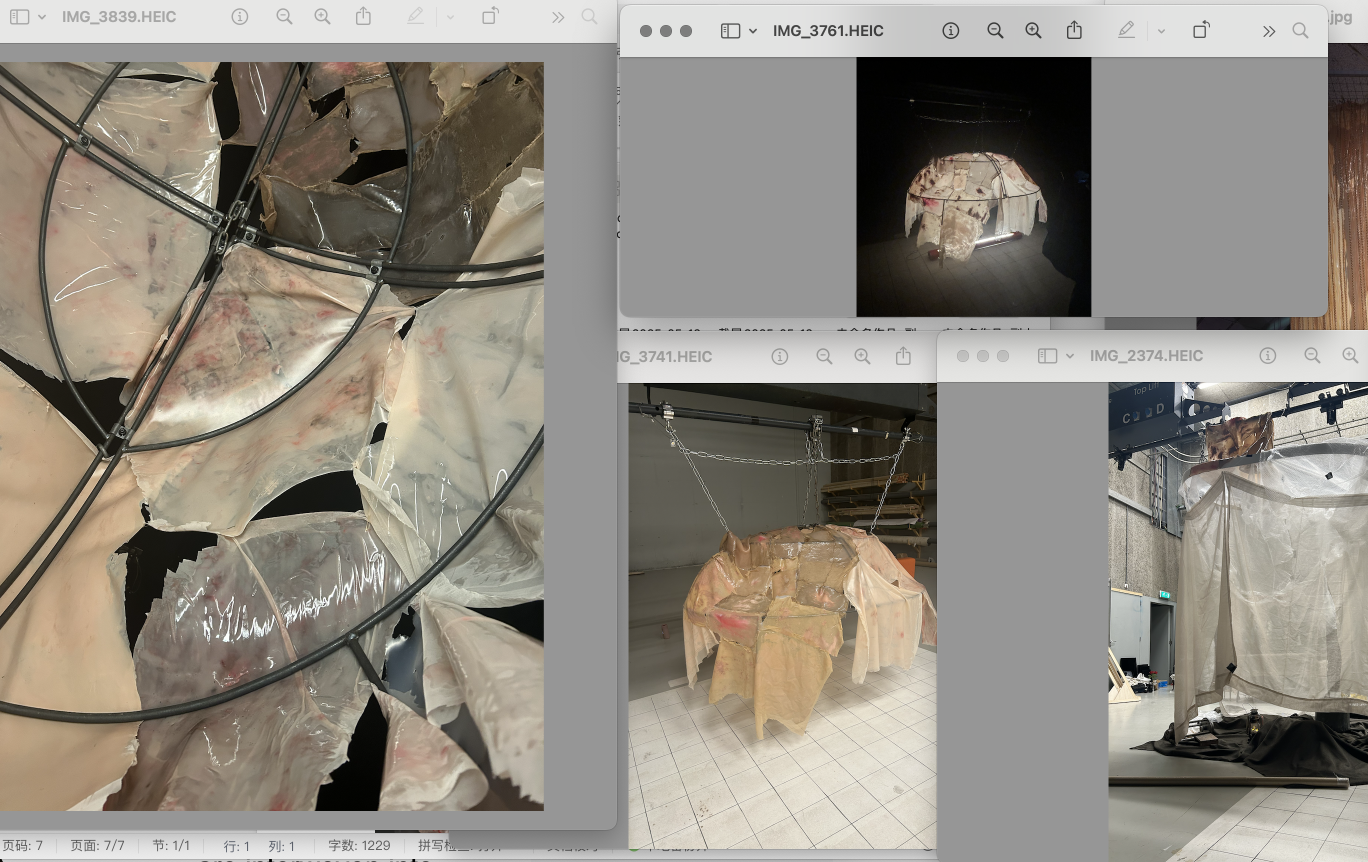Click the IMG_2374.HEIC window title

1146,356
